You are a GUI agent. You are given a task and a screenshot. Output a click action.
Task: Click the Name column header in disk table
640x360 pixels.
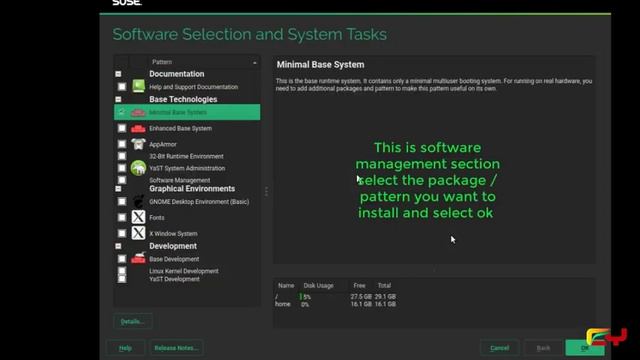[286, 285]
